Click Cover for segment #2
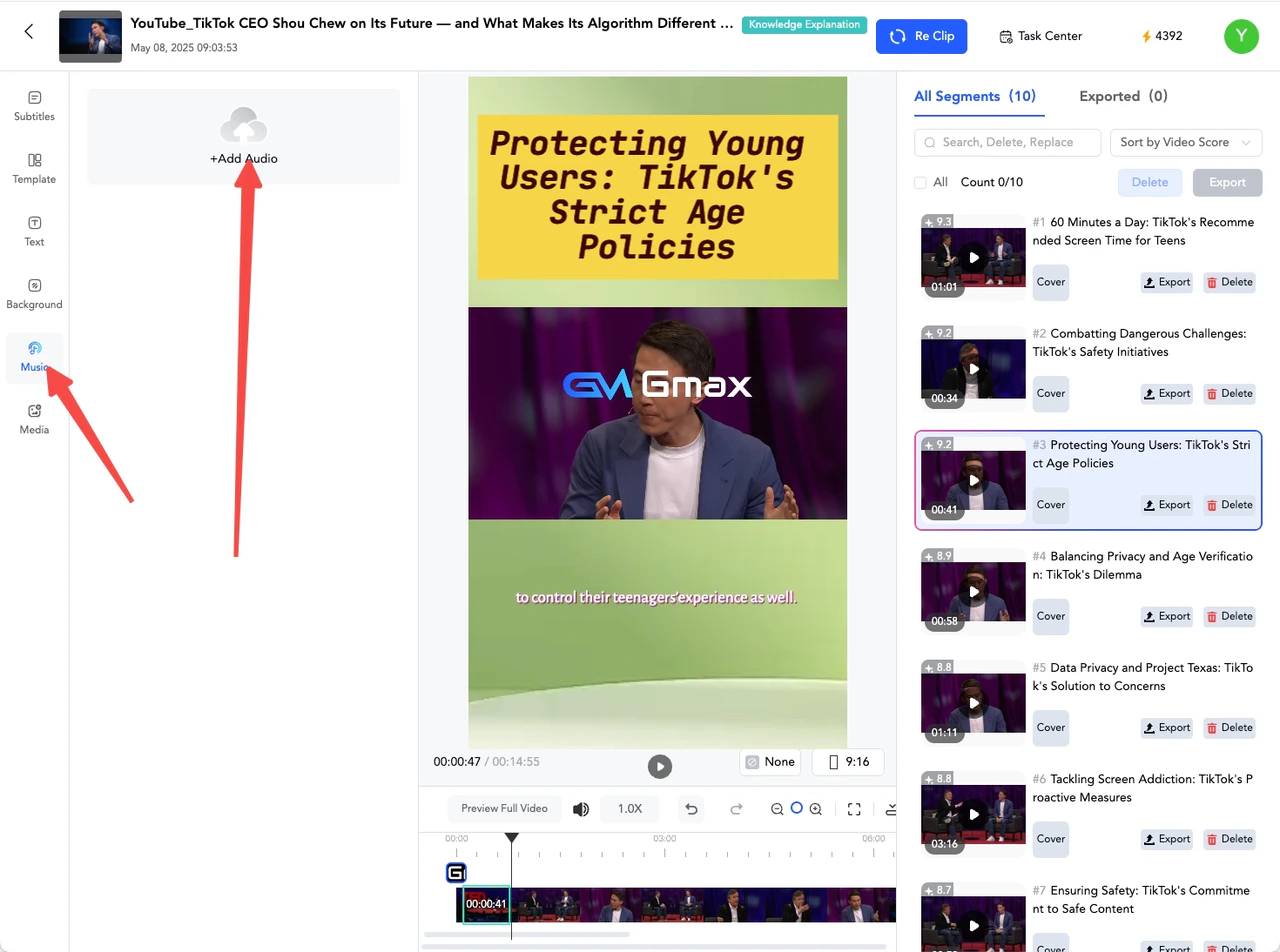1280x952 pixels. (x=1050, y=393)
